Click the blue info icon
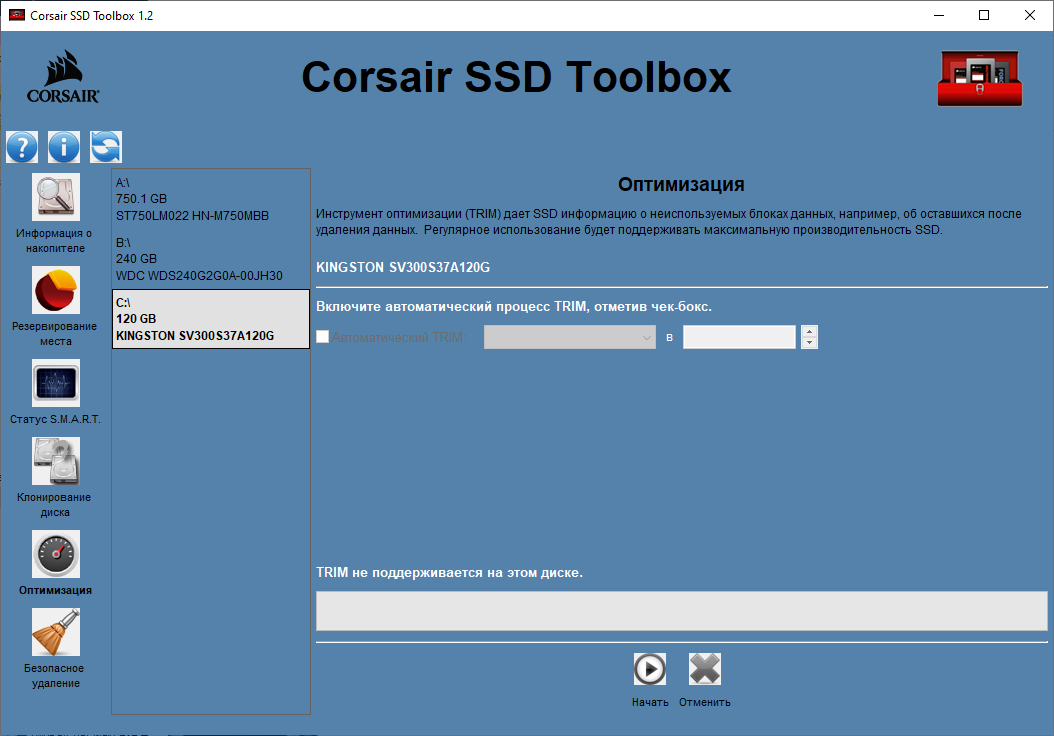This screenshot has height=736, width=1054. 64,147
